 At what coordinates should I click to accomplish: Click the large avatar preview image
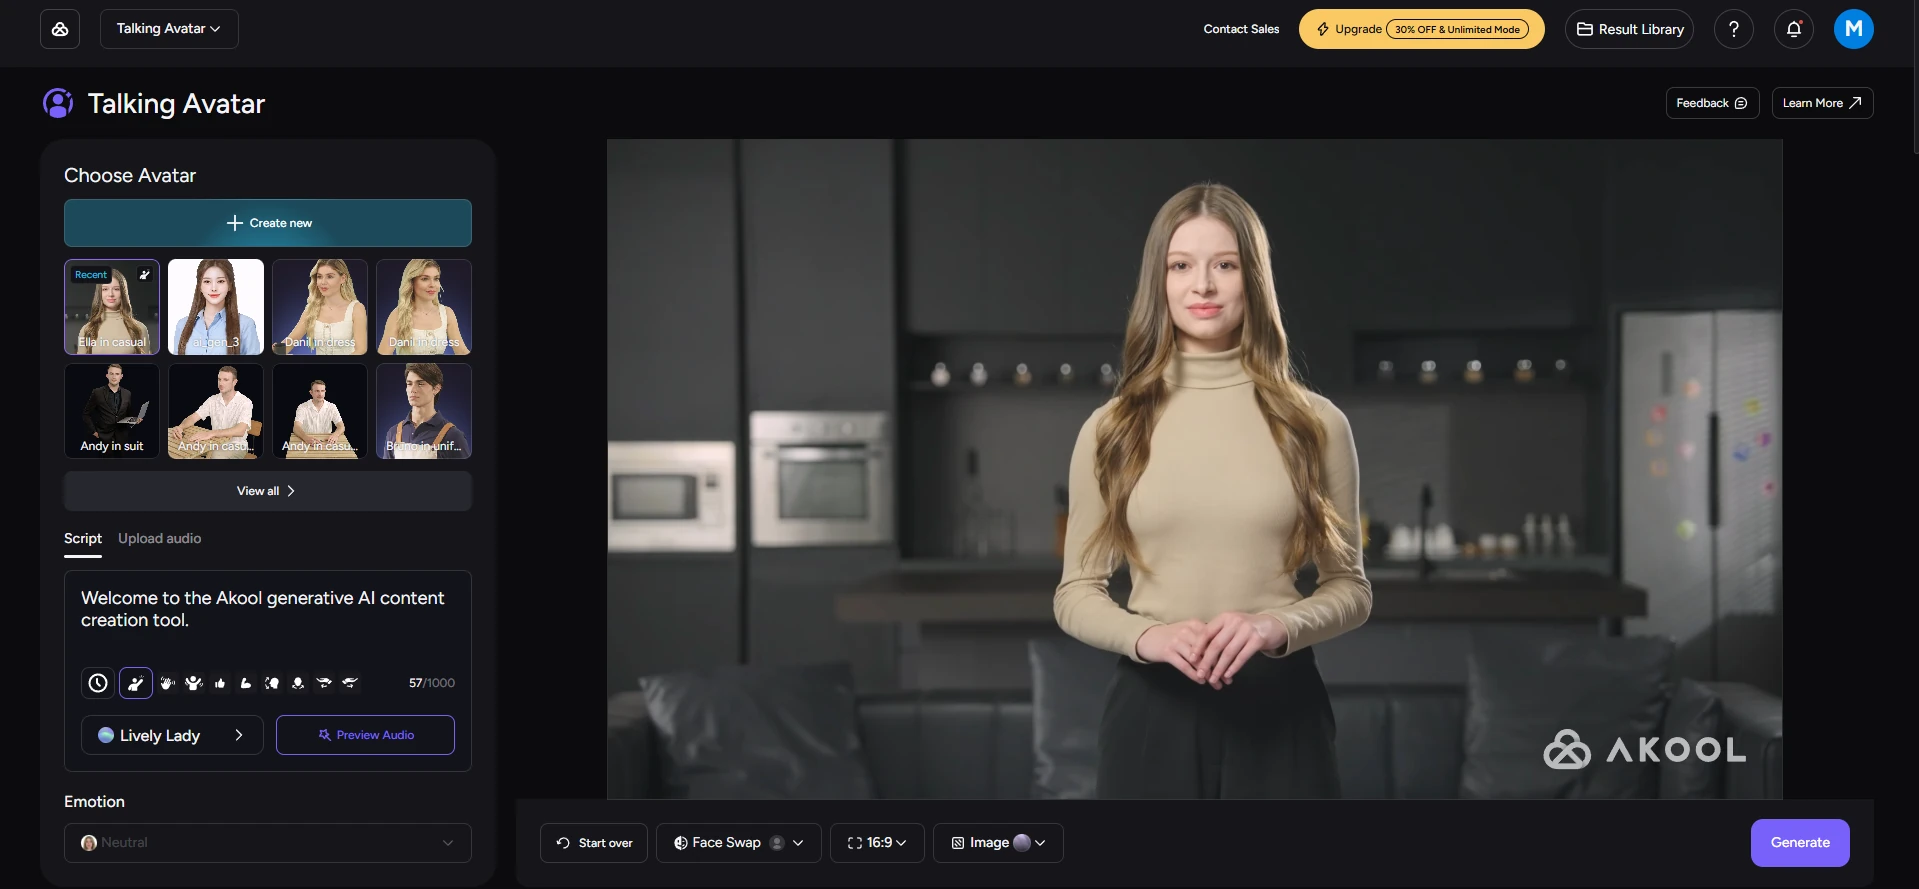(x=1194, y=469)
